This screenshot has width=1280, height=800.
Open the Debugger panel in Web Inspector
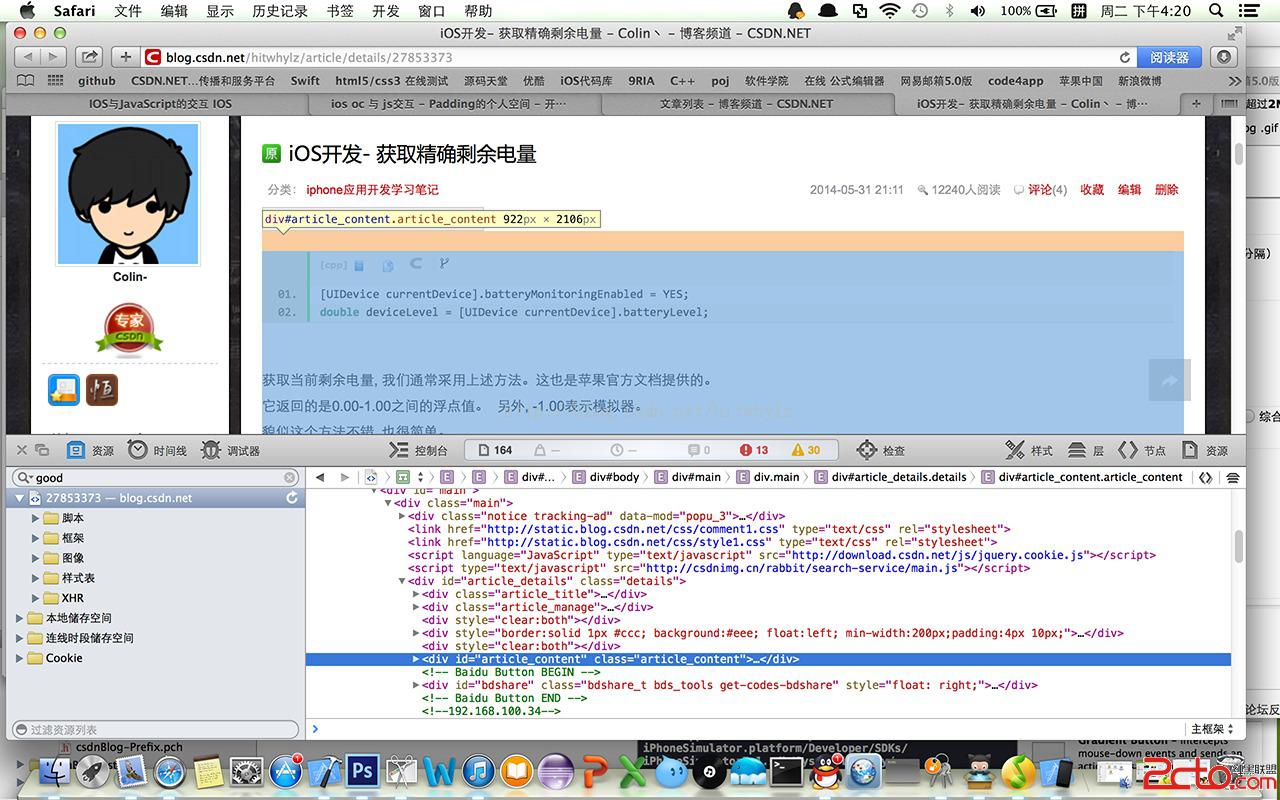pyautogui.click(x=230, y=451)
